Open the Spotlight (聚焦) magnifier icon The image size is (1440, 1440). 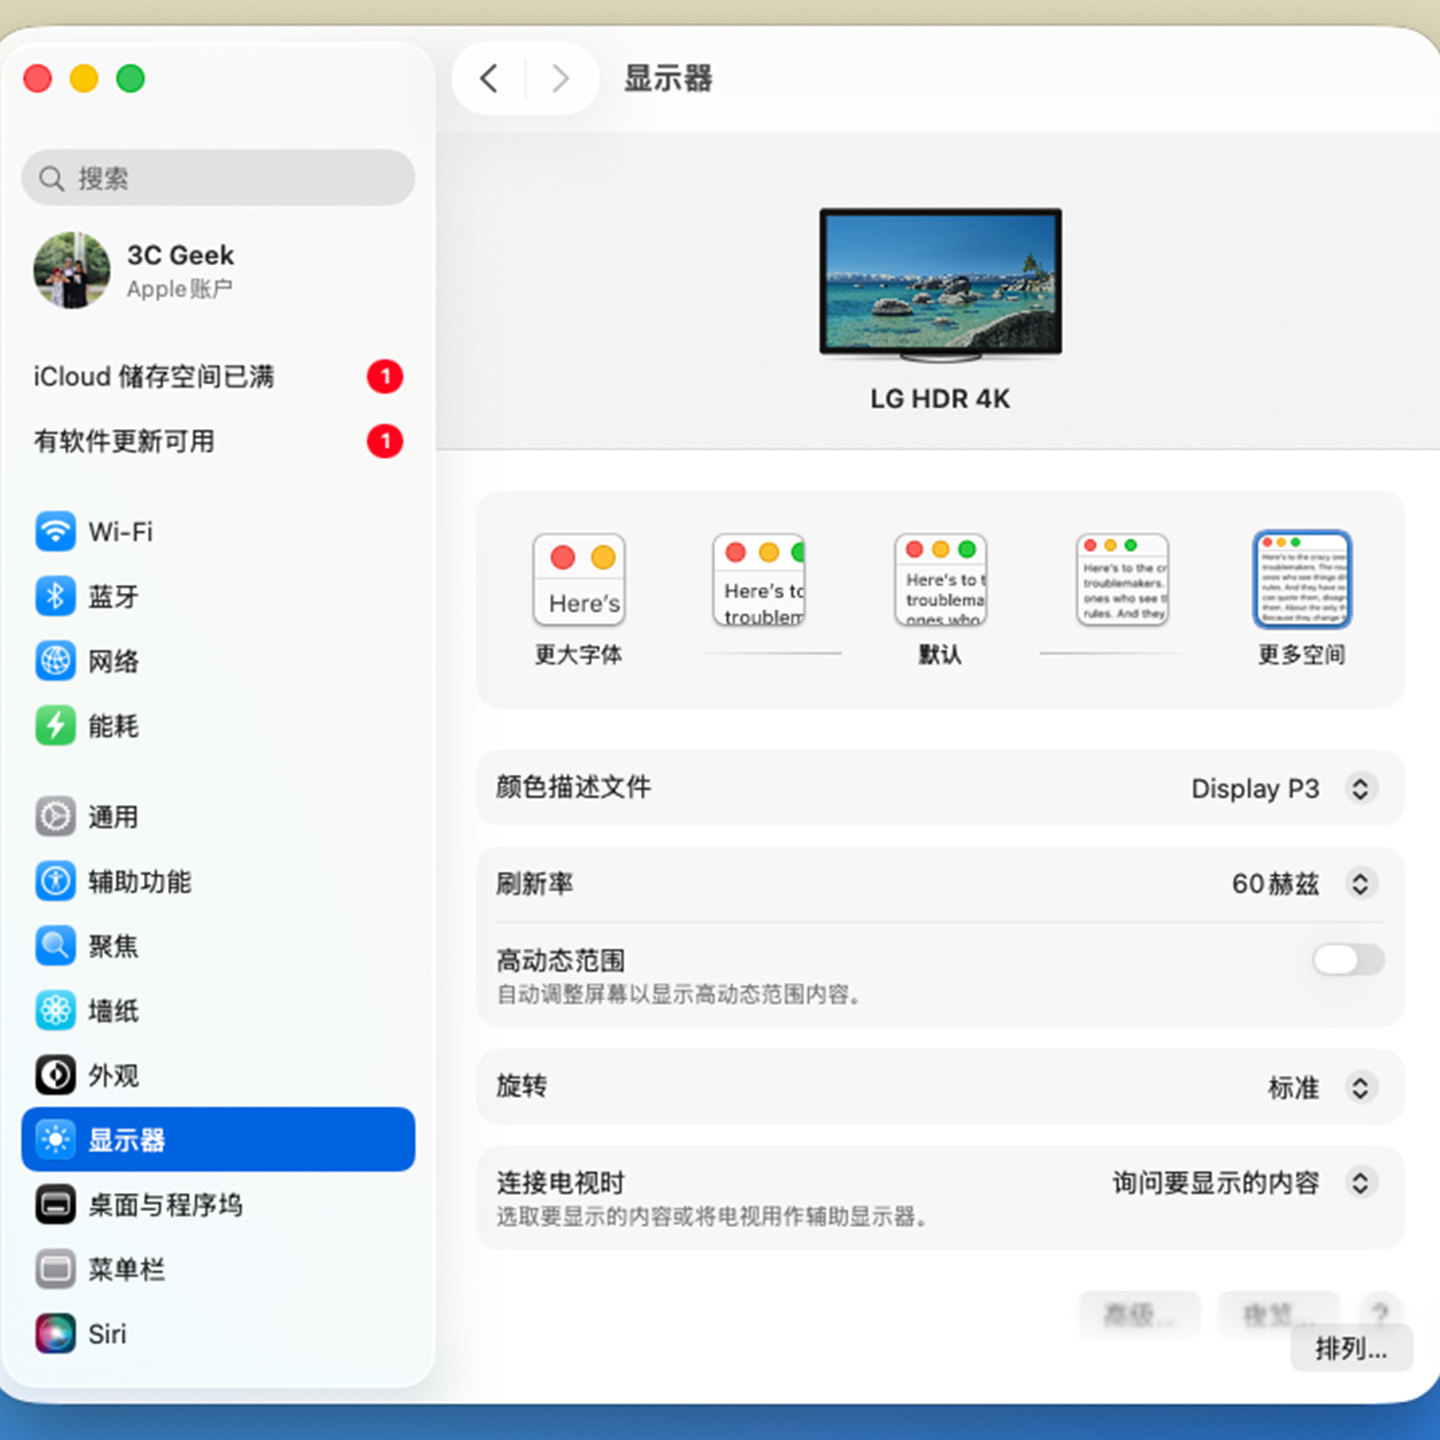coord(55,945)
